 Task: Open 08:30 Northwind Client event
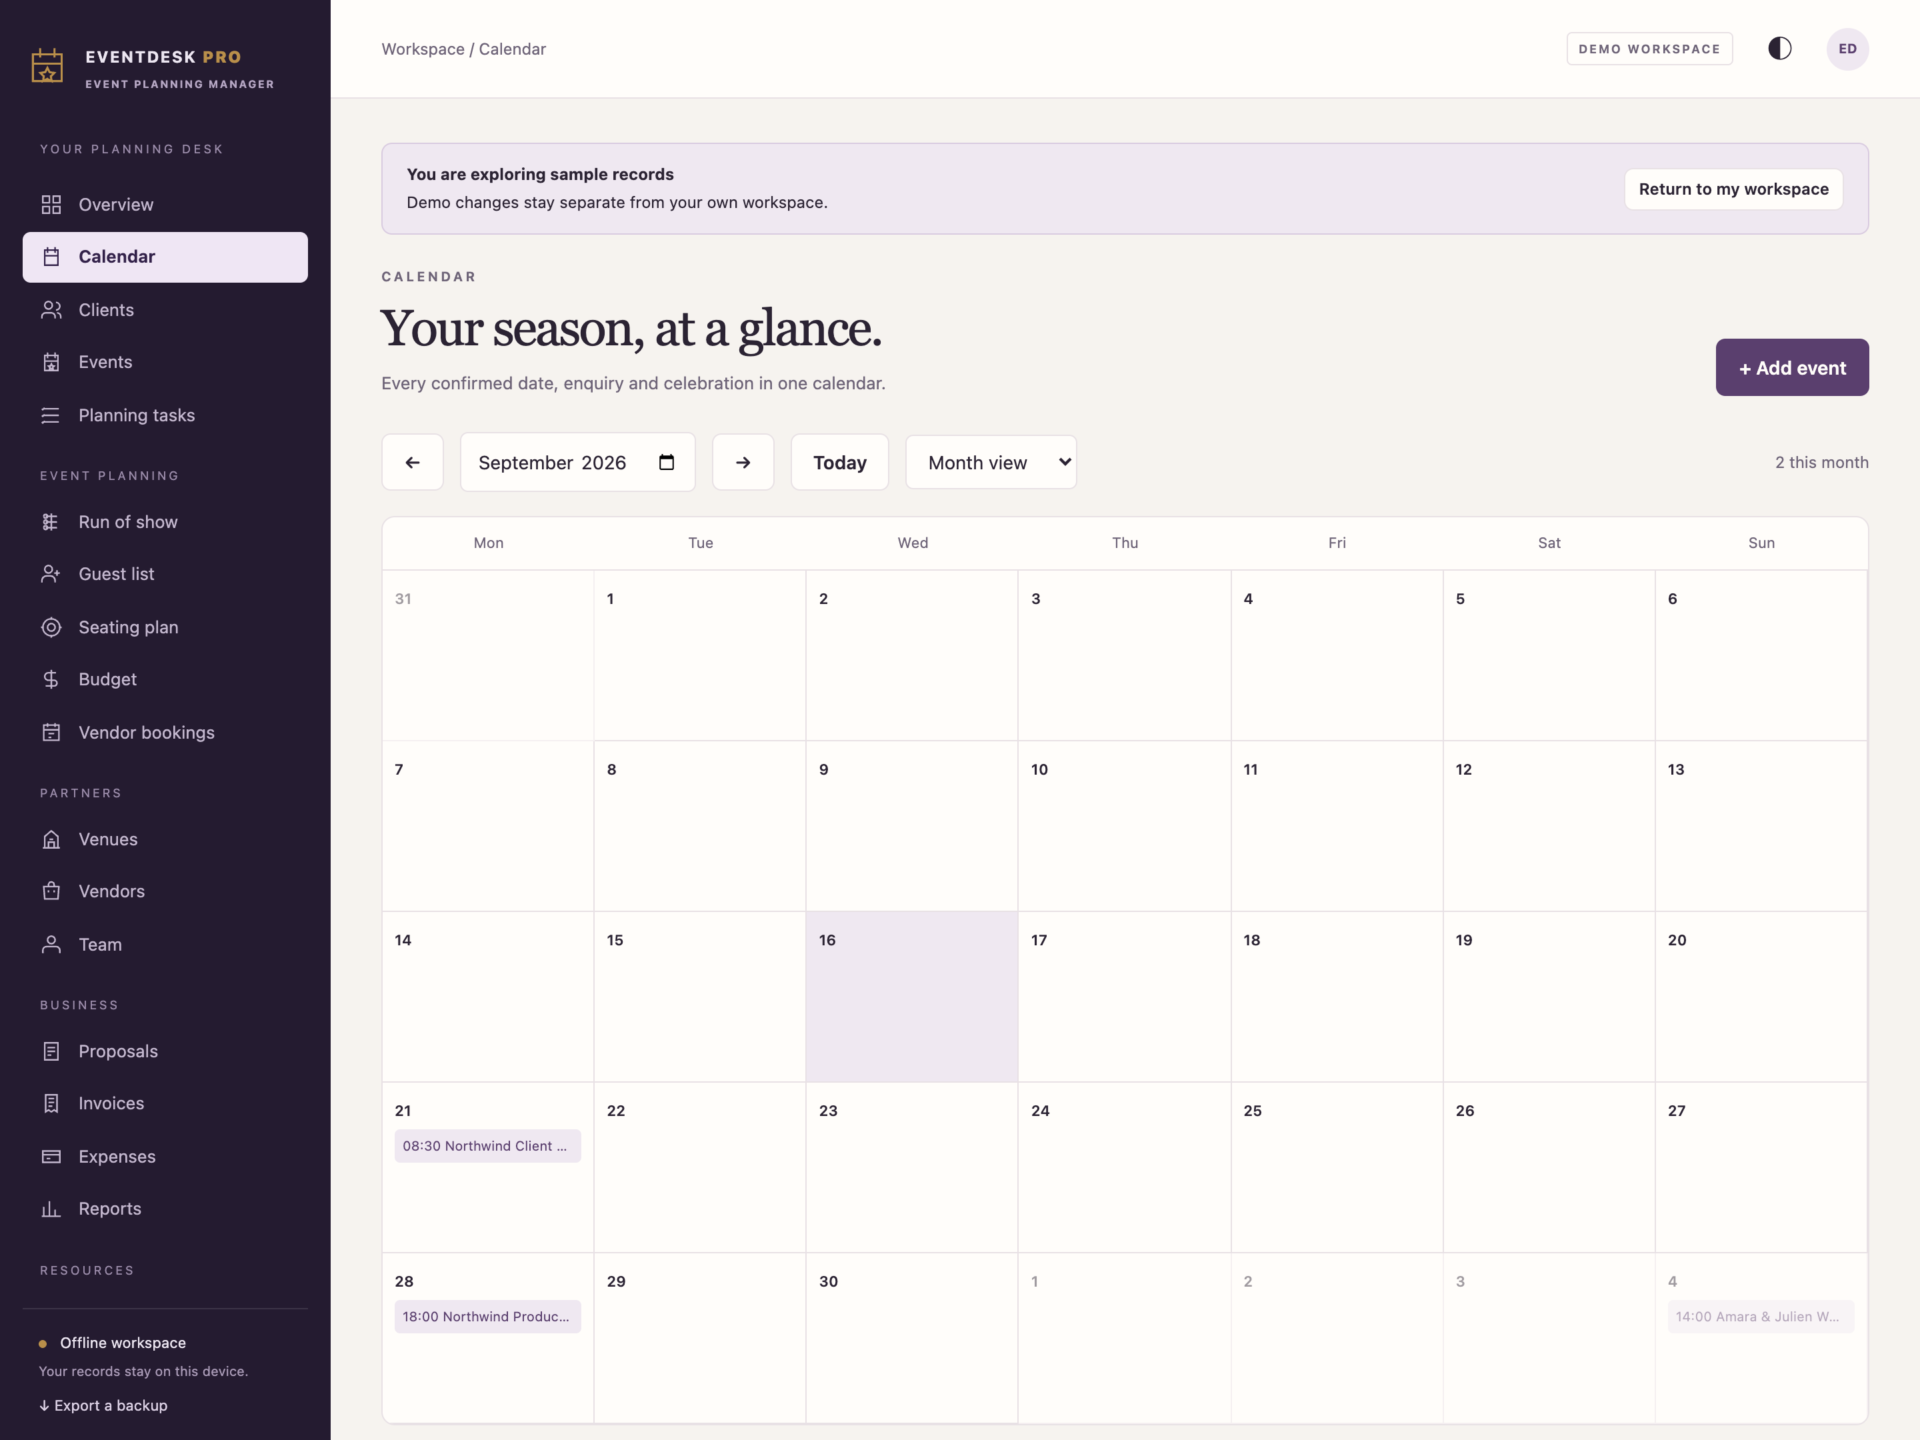point(487,1146)
